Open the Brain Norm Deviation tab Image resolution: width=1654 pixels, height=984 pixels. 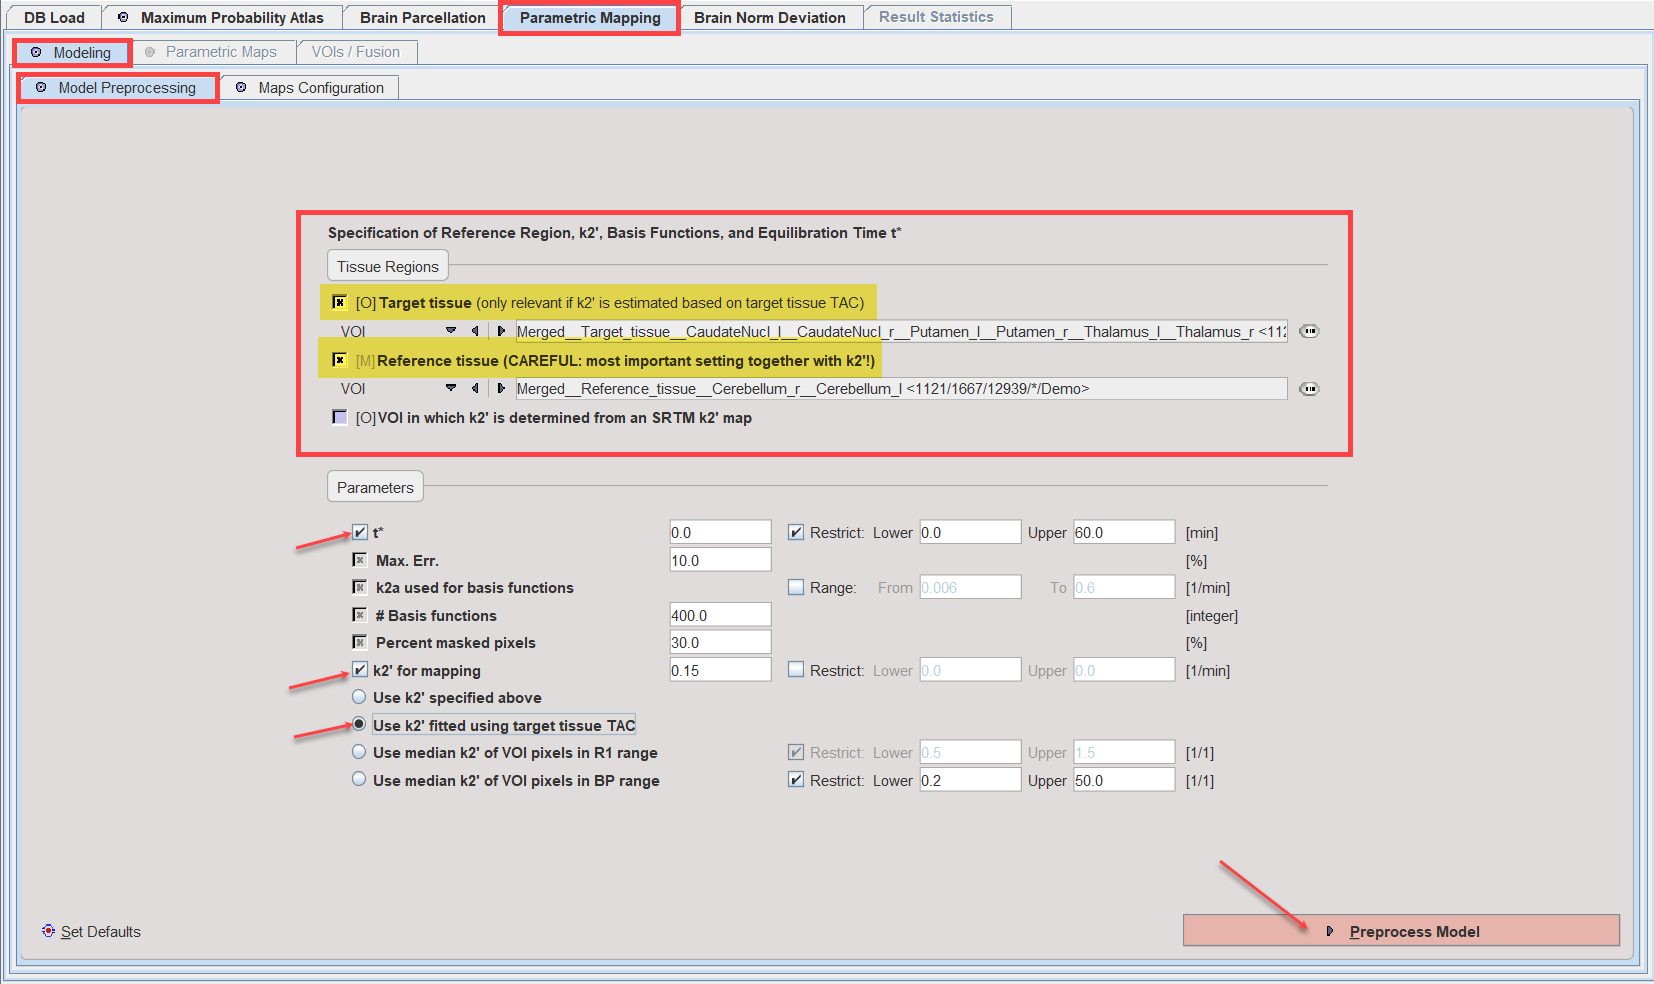click(x=770, y=18)
